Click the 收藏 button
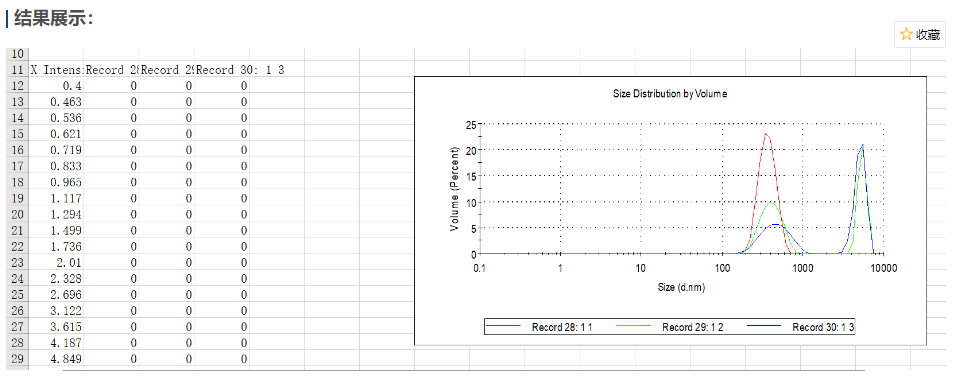This screenshot has width=964, height=391. click(x=920, y=34)
